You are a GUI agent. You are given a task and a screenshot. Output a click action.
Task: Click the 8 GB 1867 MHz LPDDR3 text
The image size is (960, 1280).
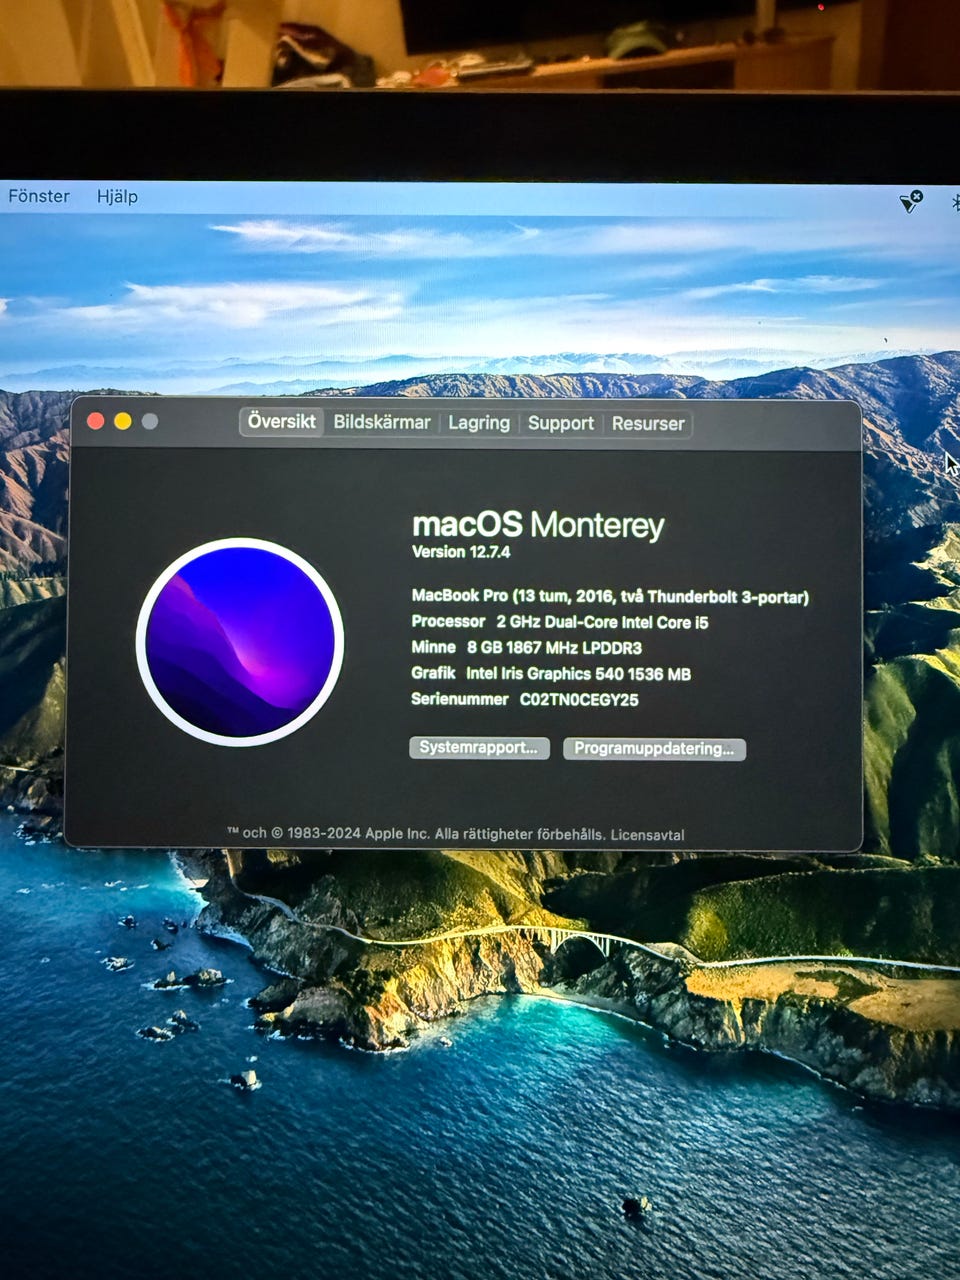tap(554, 648)
